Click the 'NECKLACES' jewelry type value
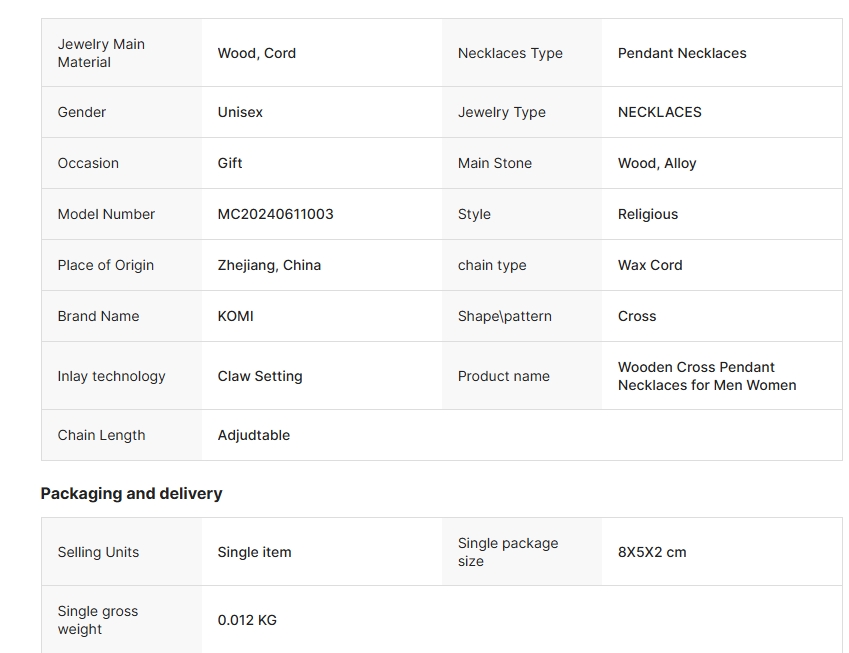The height and width of the screenshot is (653, 849). click(660, 112)
